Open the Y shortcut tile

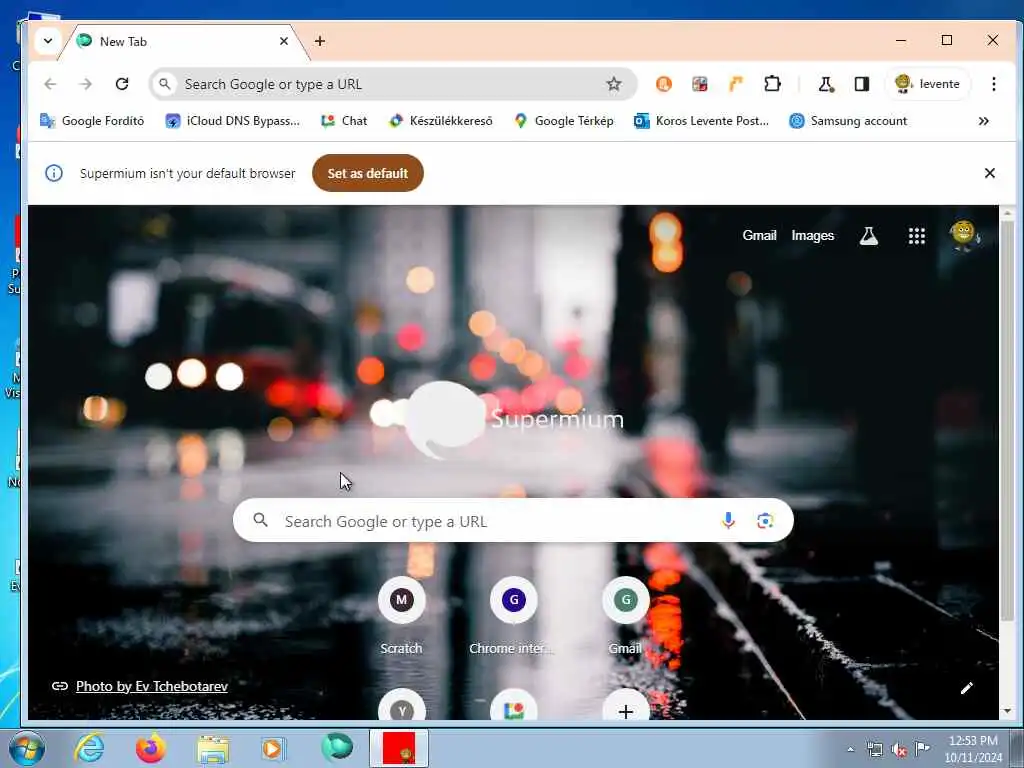(x=401, y=707)
